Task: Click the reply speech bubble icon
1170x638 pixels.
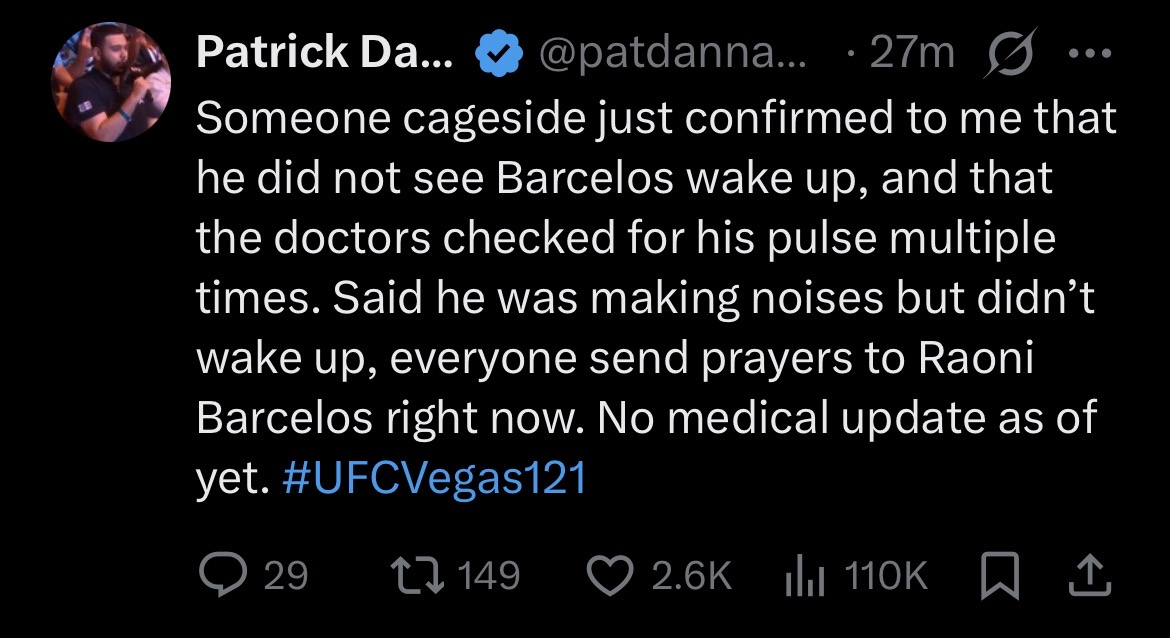Action: coord(223,575)
